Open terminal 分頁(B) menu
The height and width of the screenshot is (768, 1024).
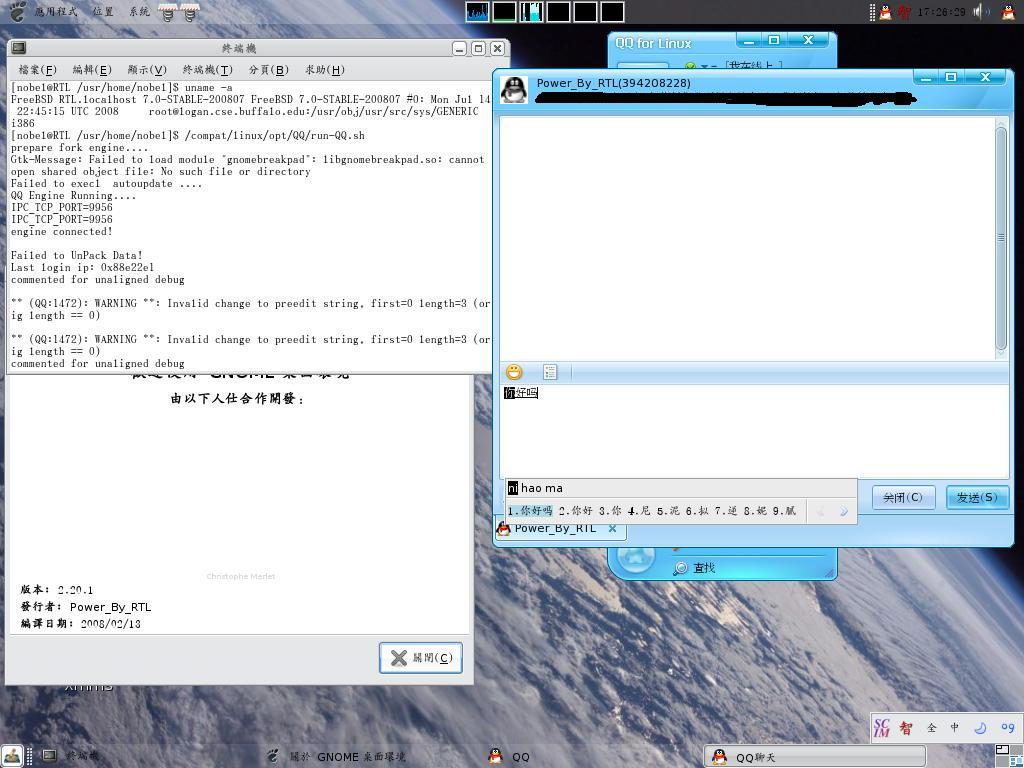point(268,70)
